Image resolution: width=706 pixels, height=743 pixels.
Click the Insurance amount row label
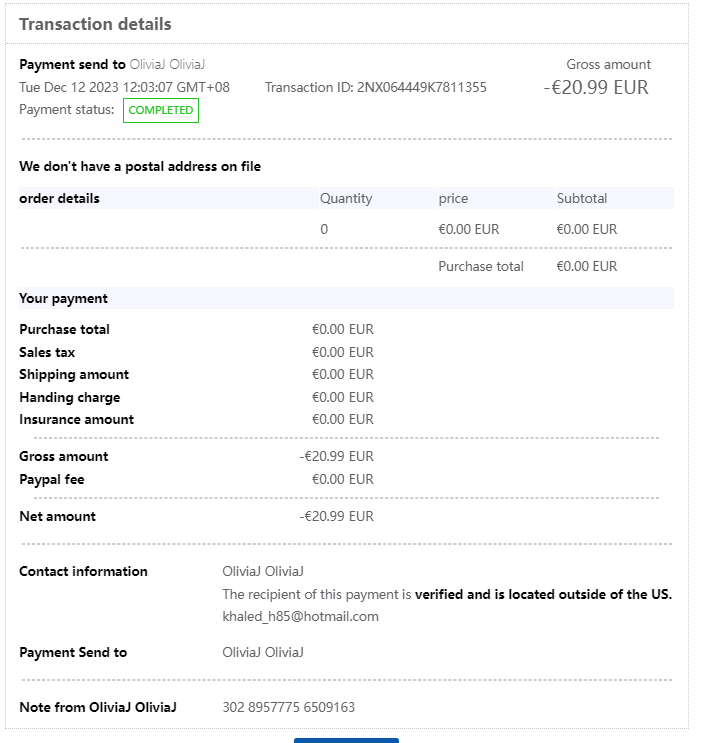76,419
